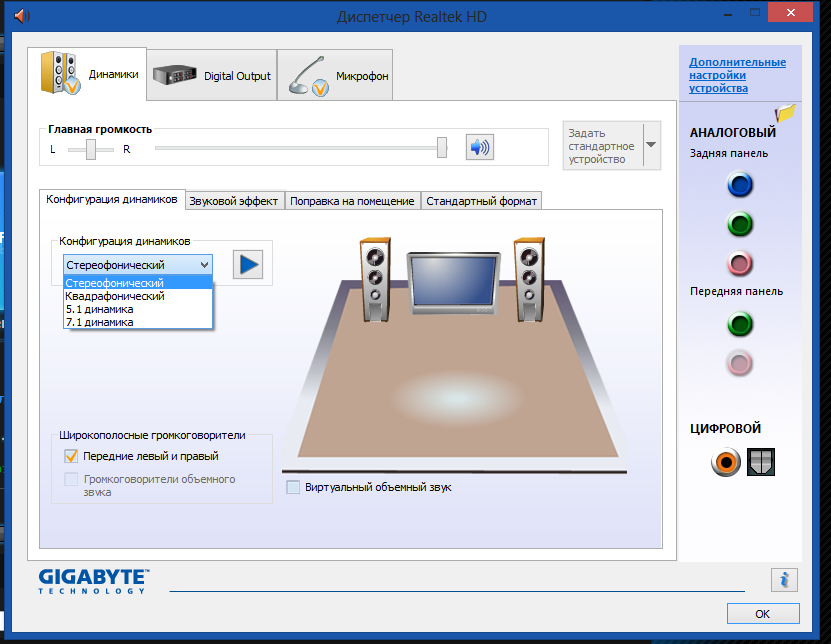Click the speaker icon in the title bar
Screen dimensions: 831x644
click(22, 16)
